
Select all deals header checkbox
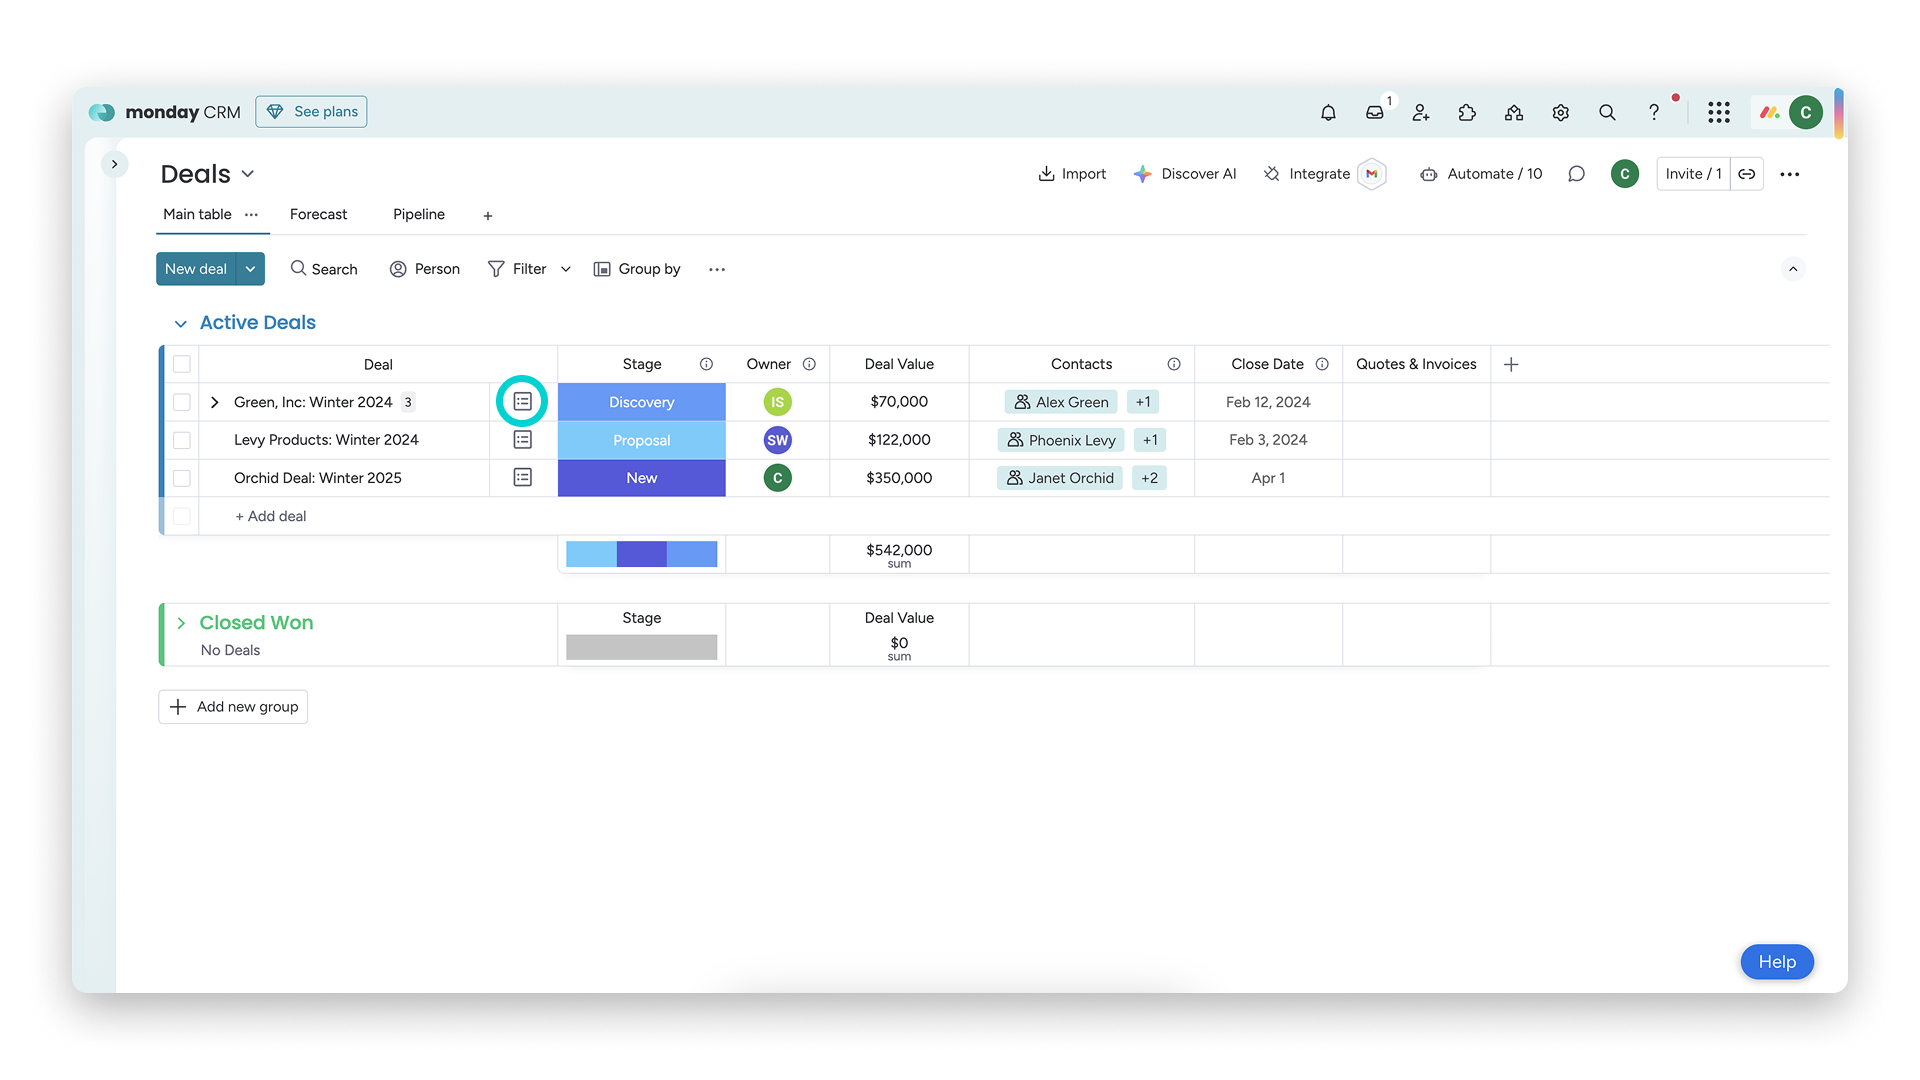coord(182,364)
